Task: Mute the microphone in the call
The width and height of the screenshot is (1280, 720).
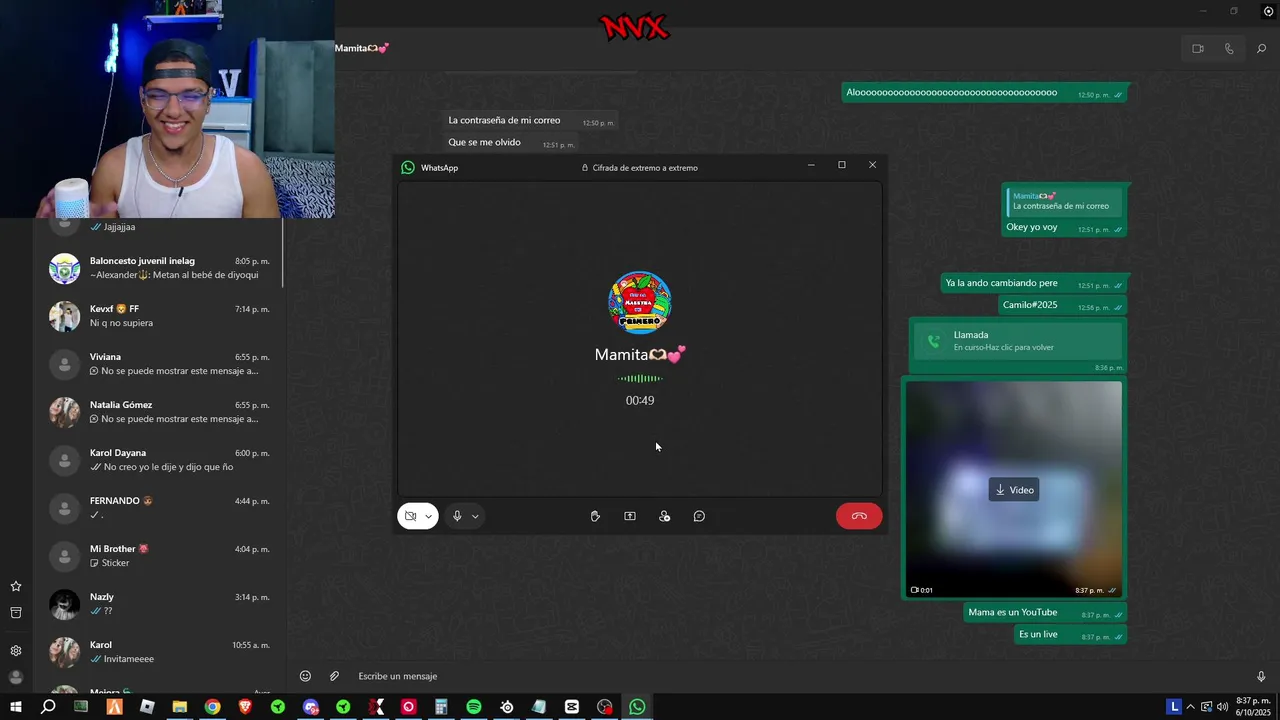Action: point(457,516)
